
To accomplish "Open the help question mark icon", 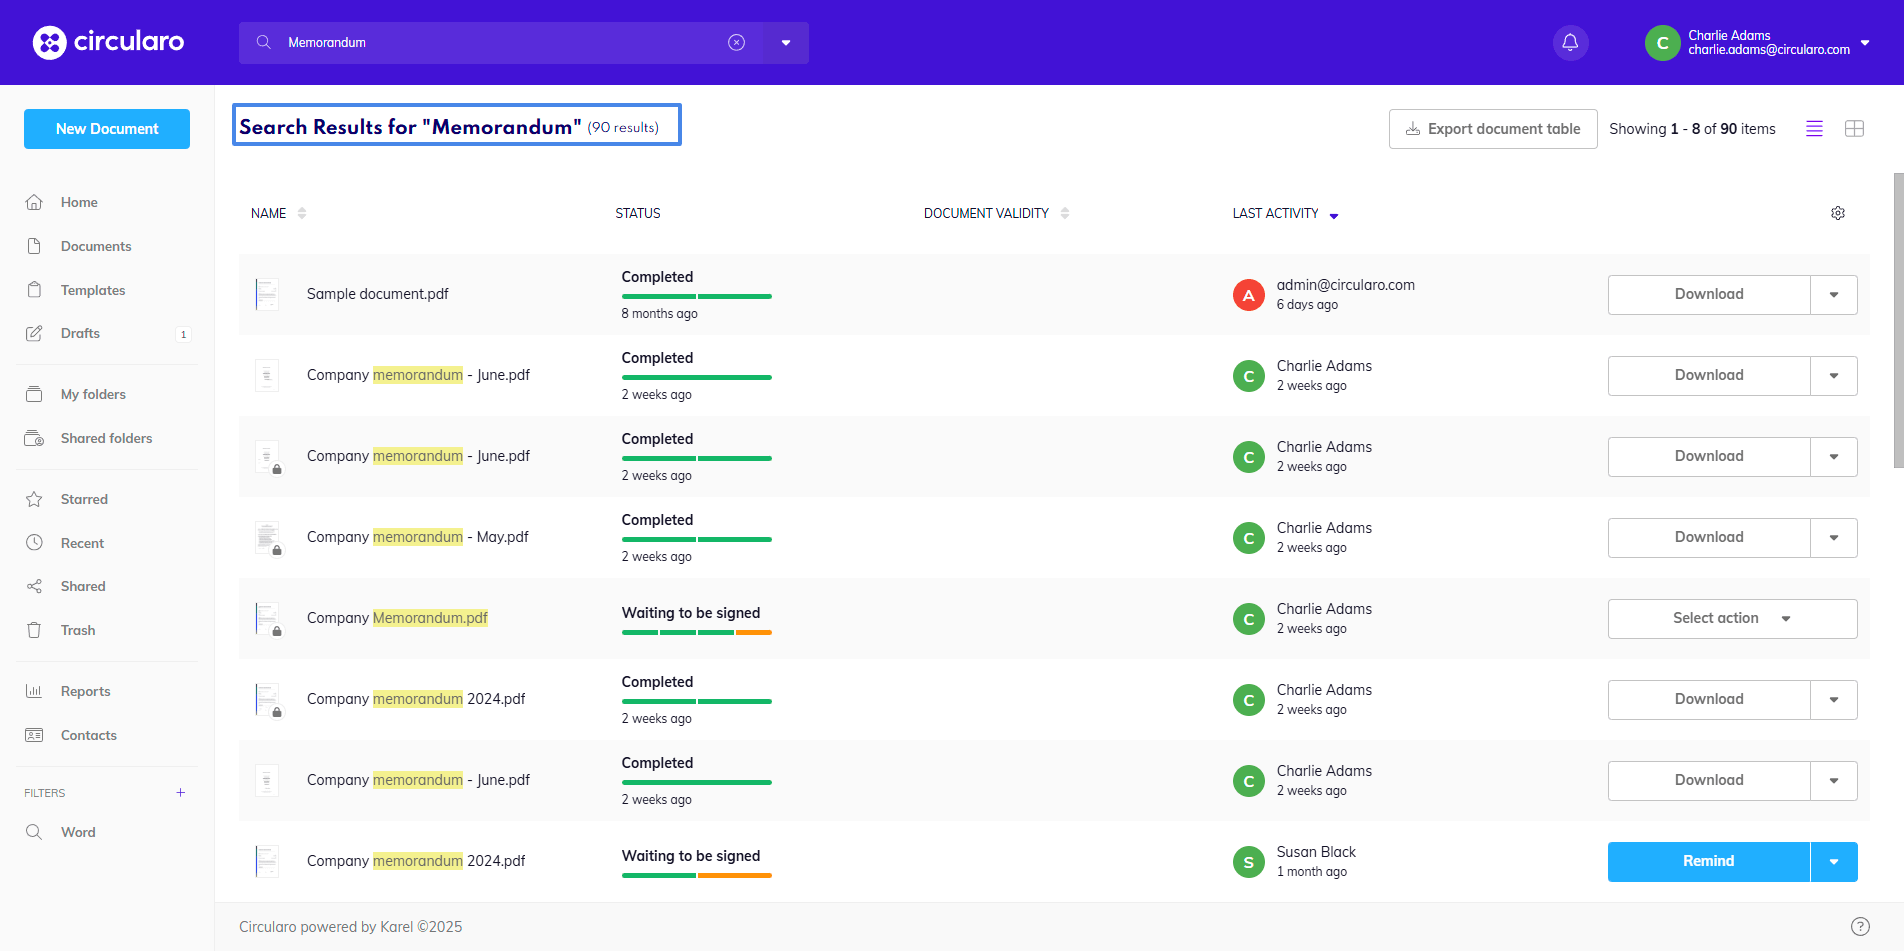I will pyautogui.click(x=1860, y=926).
